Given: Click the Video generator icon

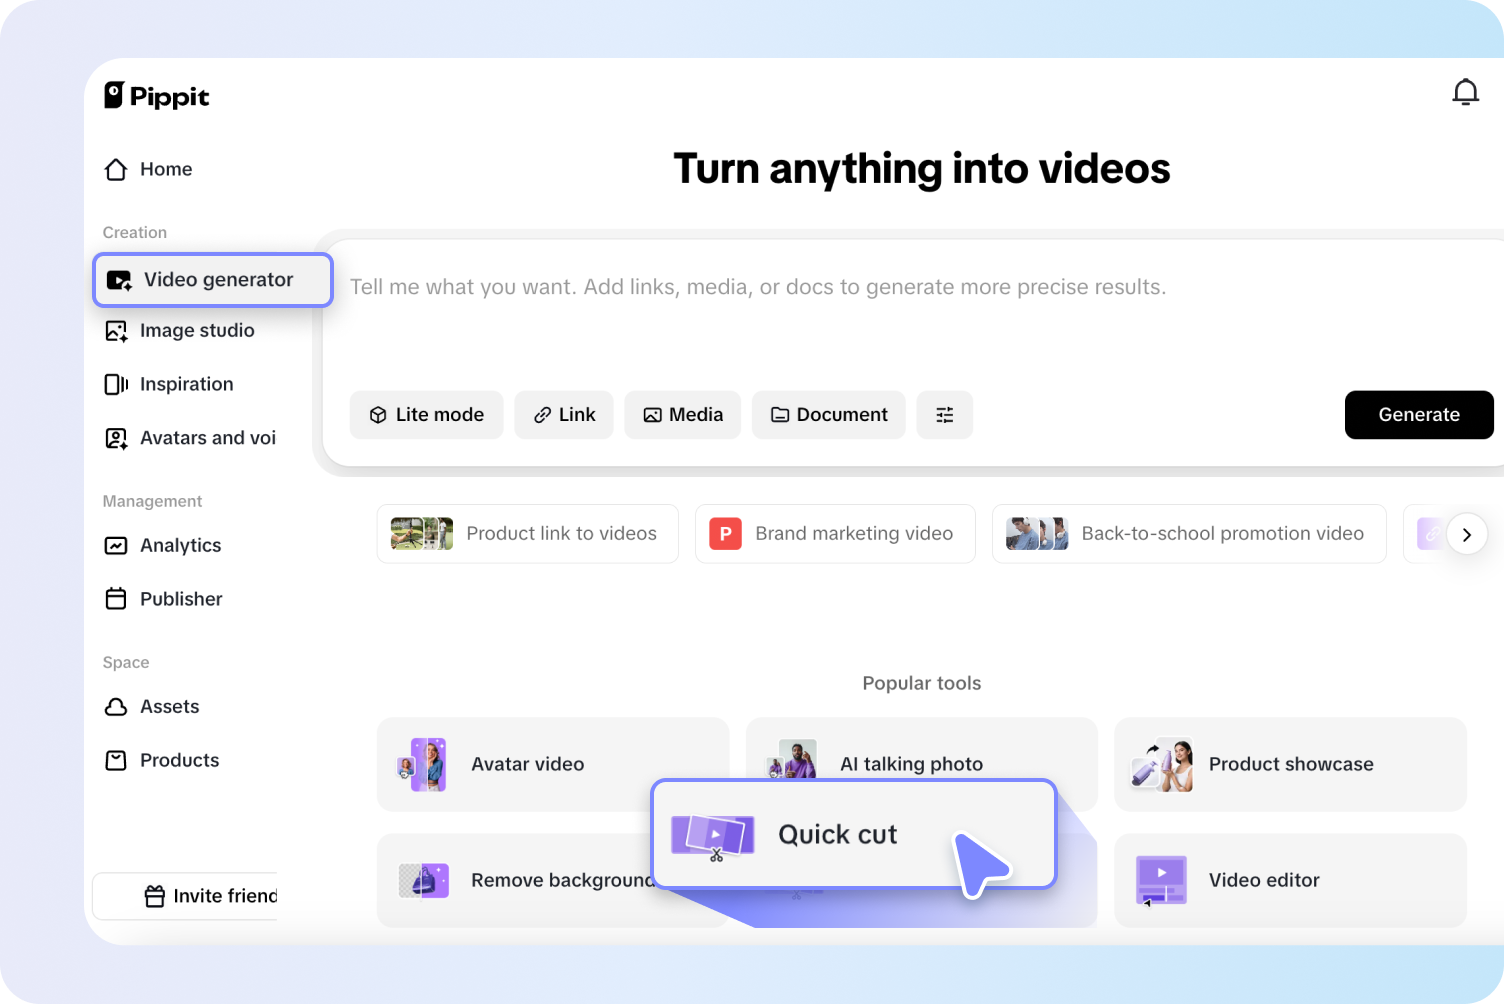Looking at the screenshot, I should [120, 281].
